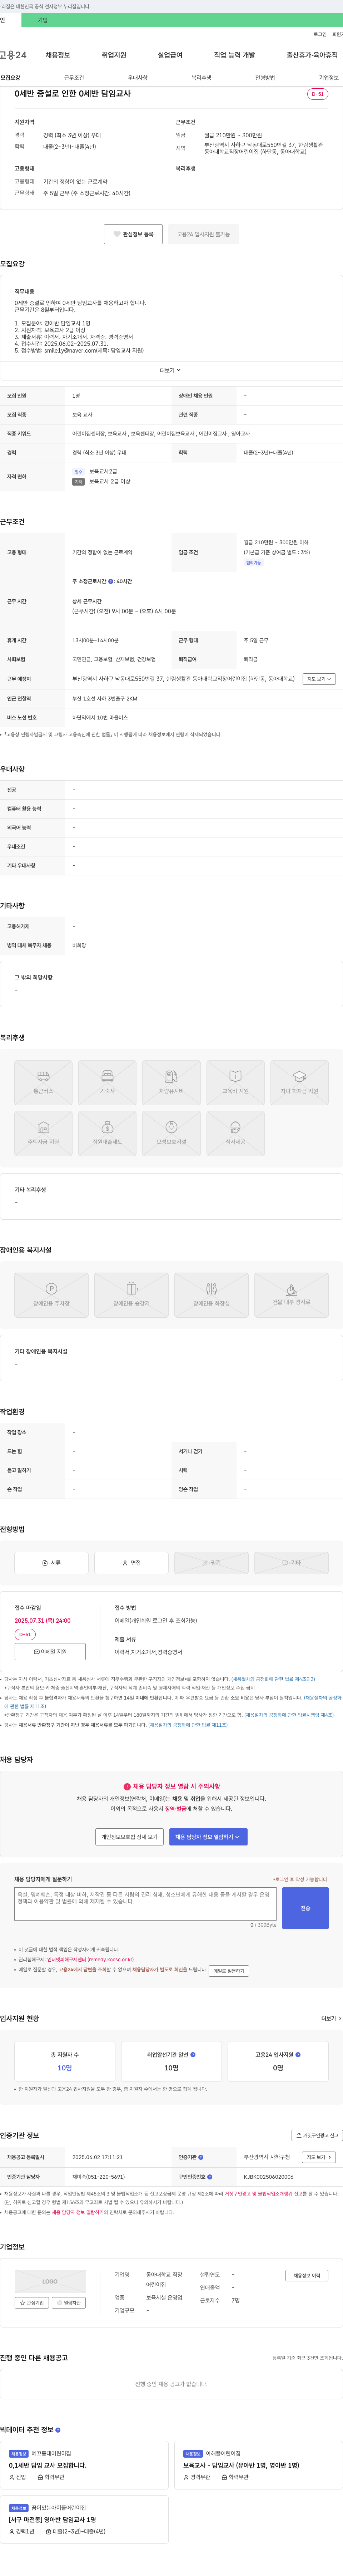343x2576 pixels.
Task: Open the 채용정보 main menu
Action: tap(58, 55)
